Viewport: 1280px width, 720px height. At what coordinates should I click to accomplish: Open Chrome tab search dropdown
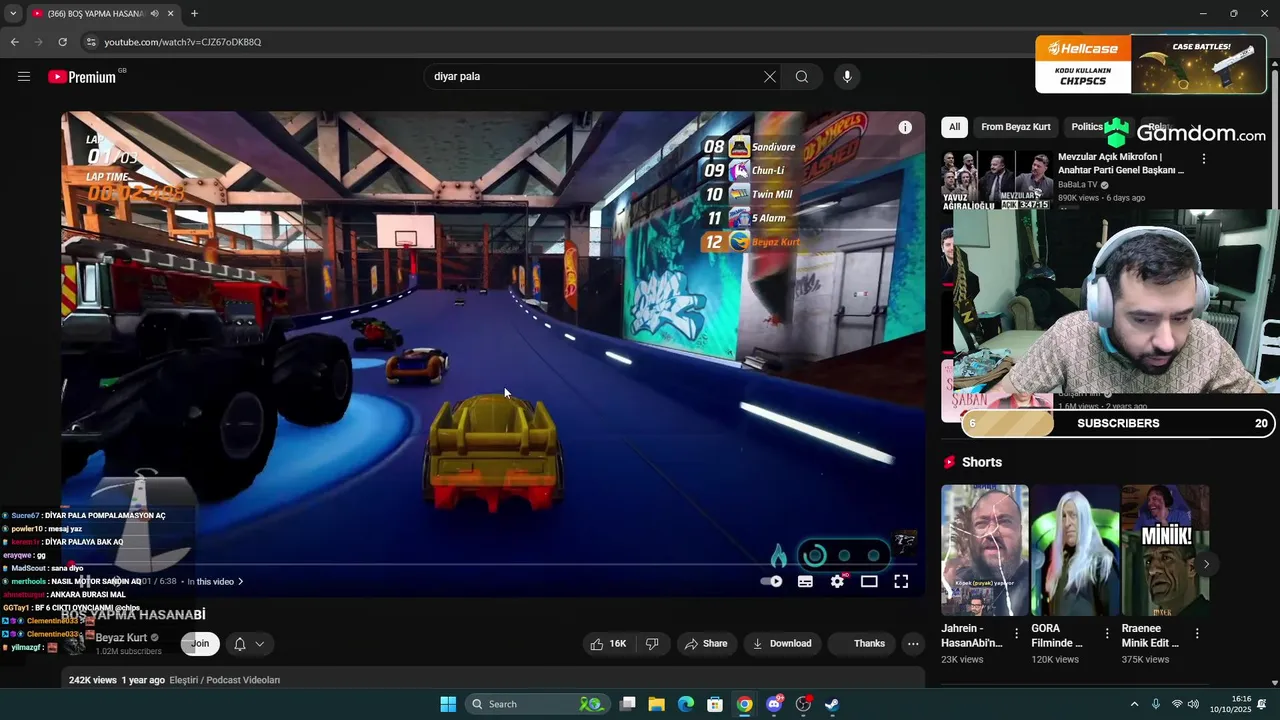(x=13, y=14)
